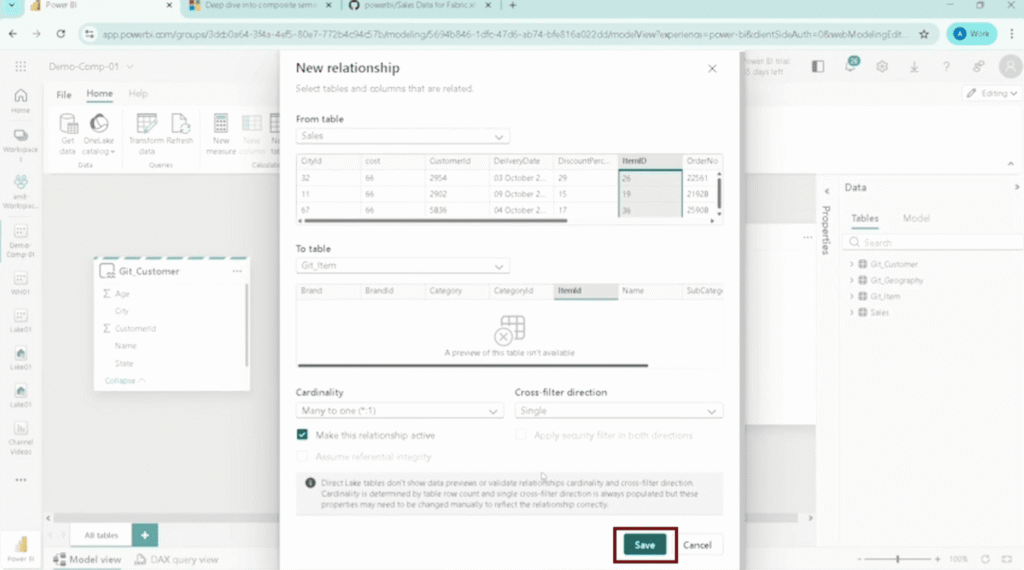Click the From table horizontal scrollbar

coord(435,221)
